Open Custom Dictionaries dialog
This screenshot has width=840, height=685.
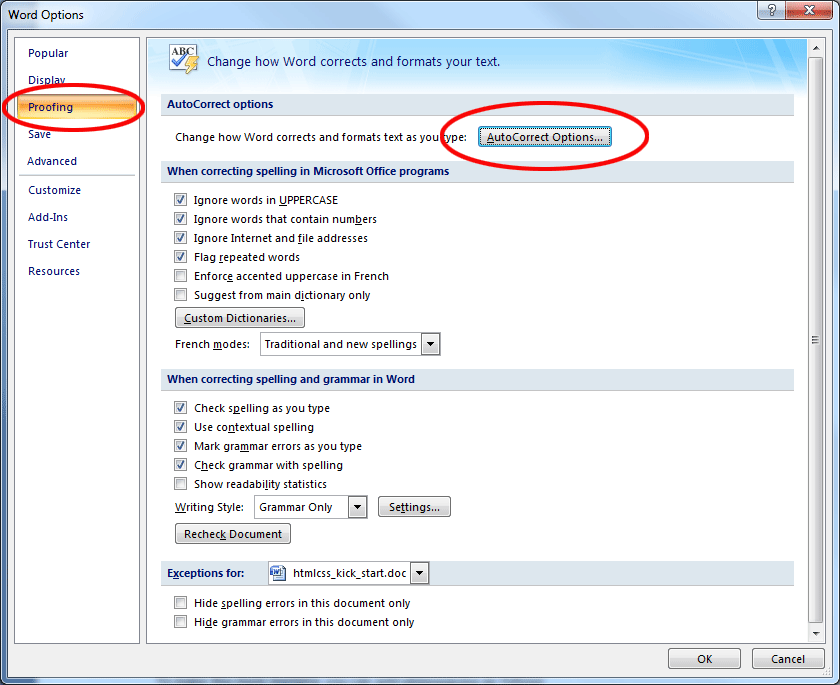tap(240, 318)
